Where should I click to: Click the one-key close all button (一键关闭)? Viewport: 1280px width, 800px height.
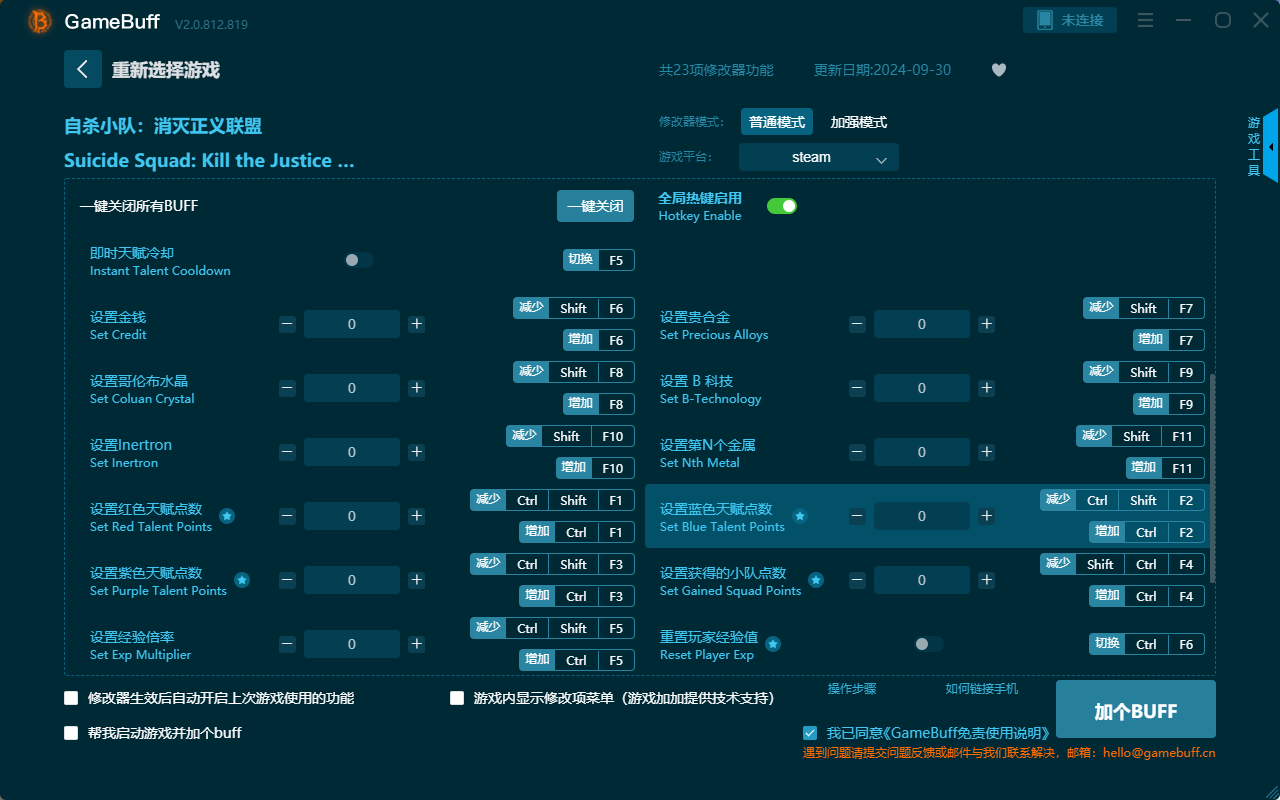(595, 206)
